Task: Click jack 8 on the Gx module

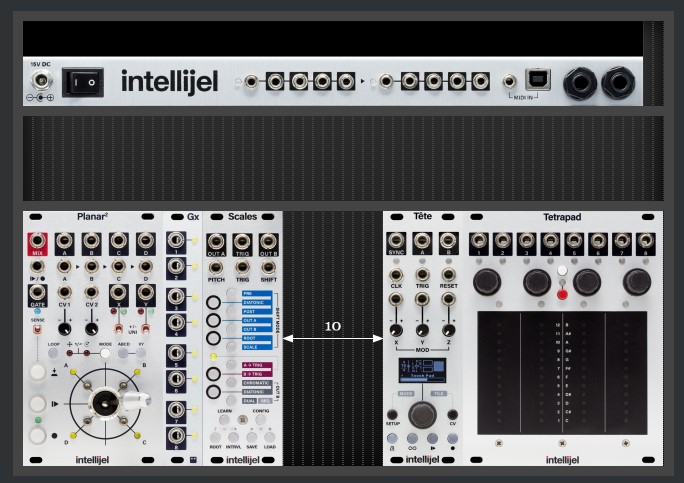Action: click(x=176, y=436)
